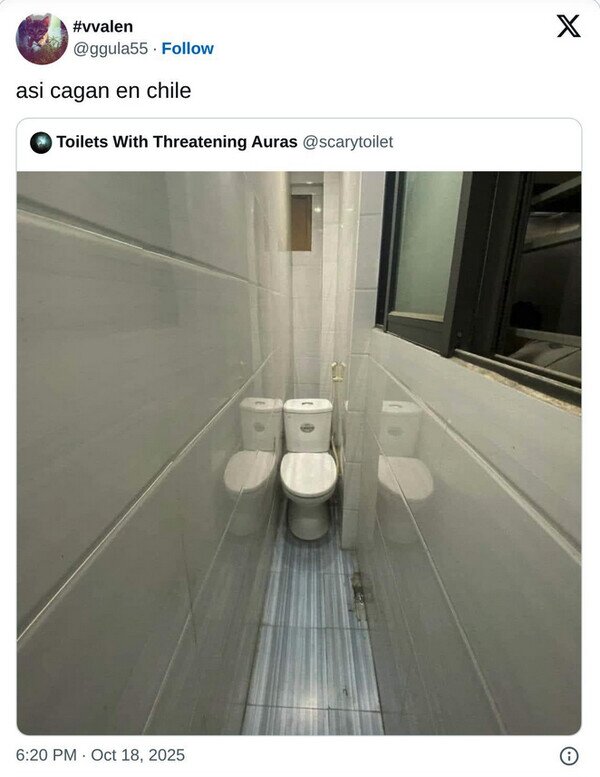Open the #vvalen display name

coord(103,26)
